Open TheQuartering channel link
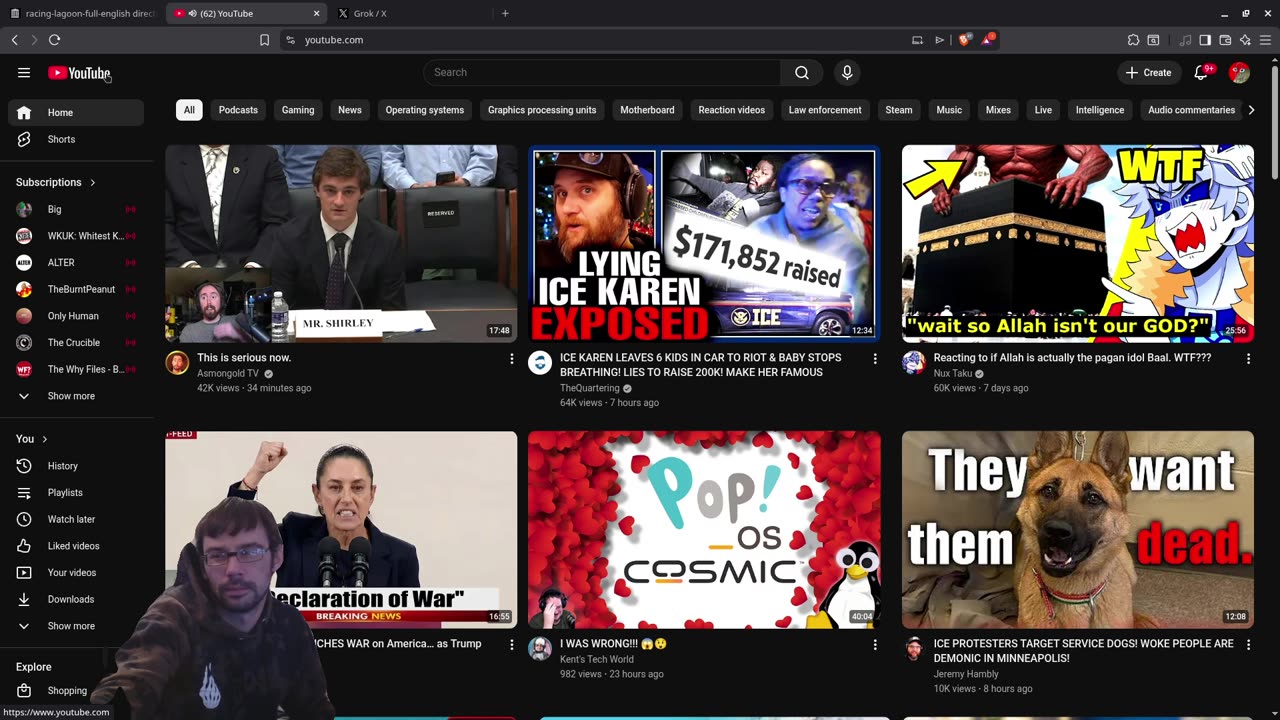The height and width of the screenshot is (720, 1280). [x=590, y=388]
